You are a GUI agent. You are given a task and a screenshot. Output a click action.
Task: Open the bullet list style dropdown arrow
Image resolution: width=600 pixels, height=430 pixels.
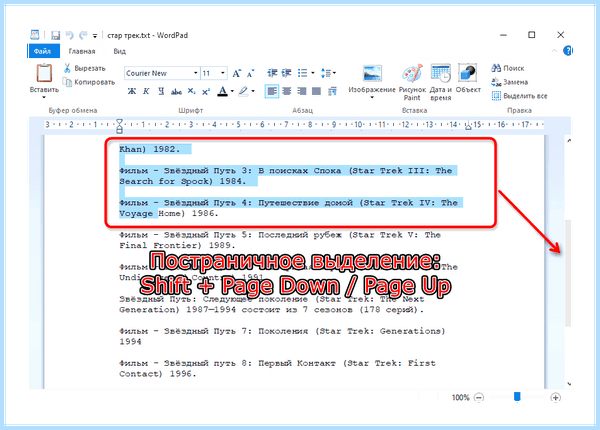pyautogui.click(x=313, y=73)
